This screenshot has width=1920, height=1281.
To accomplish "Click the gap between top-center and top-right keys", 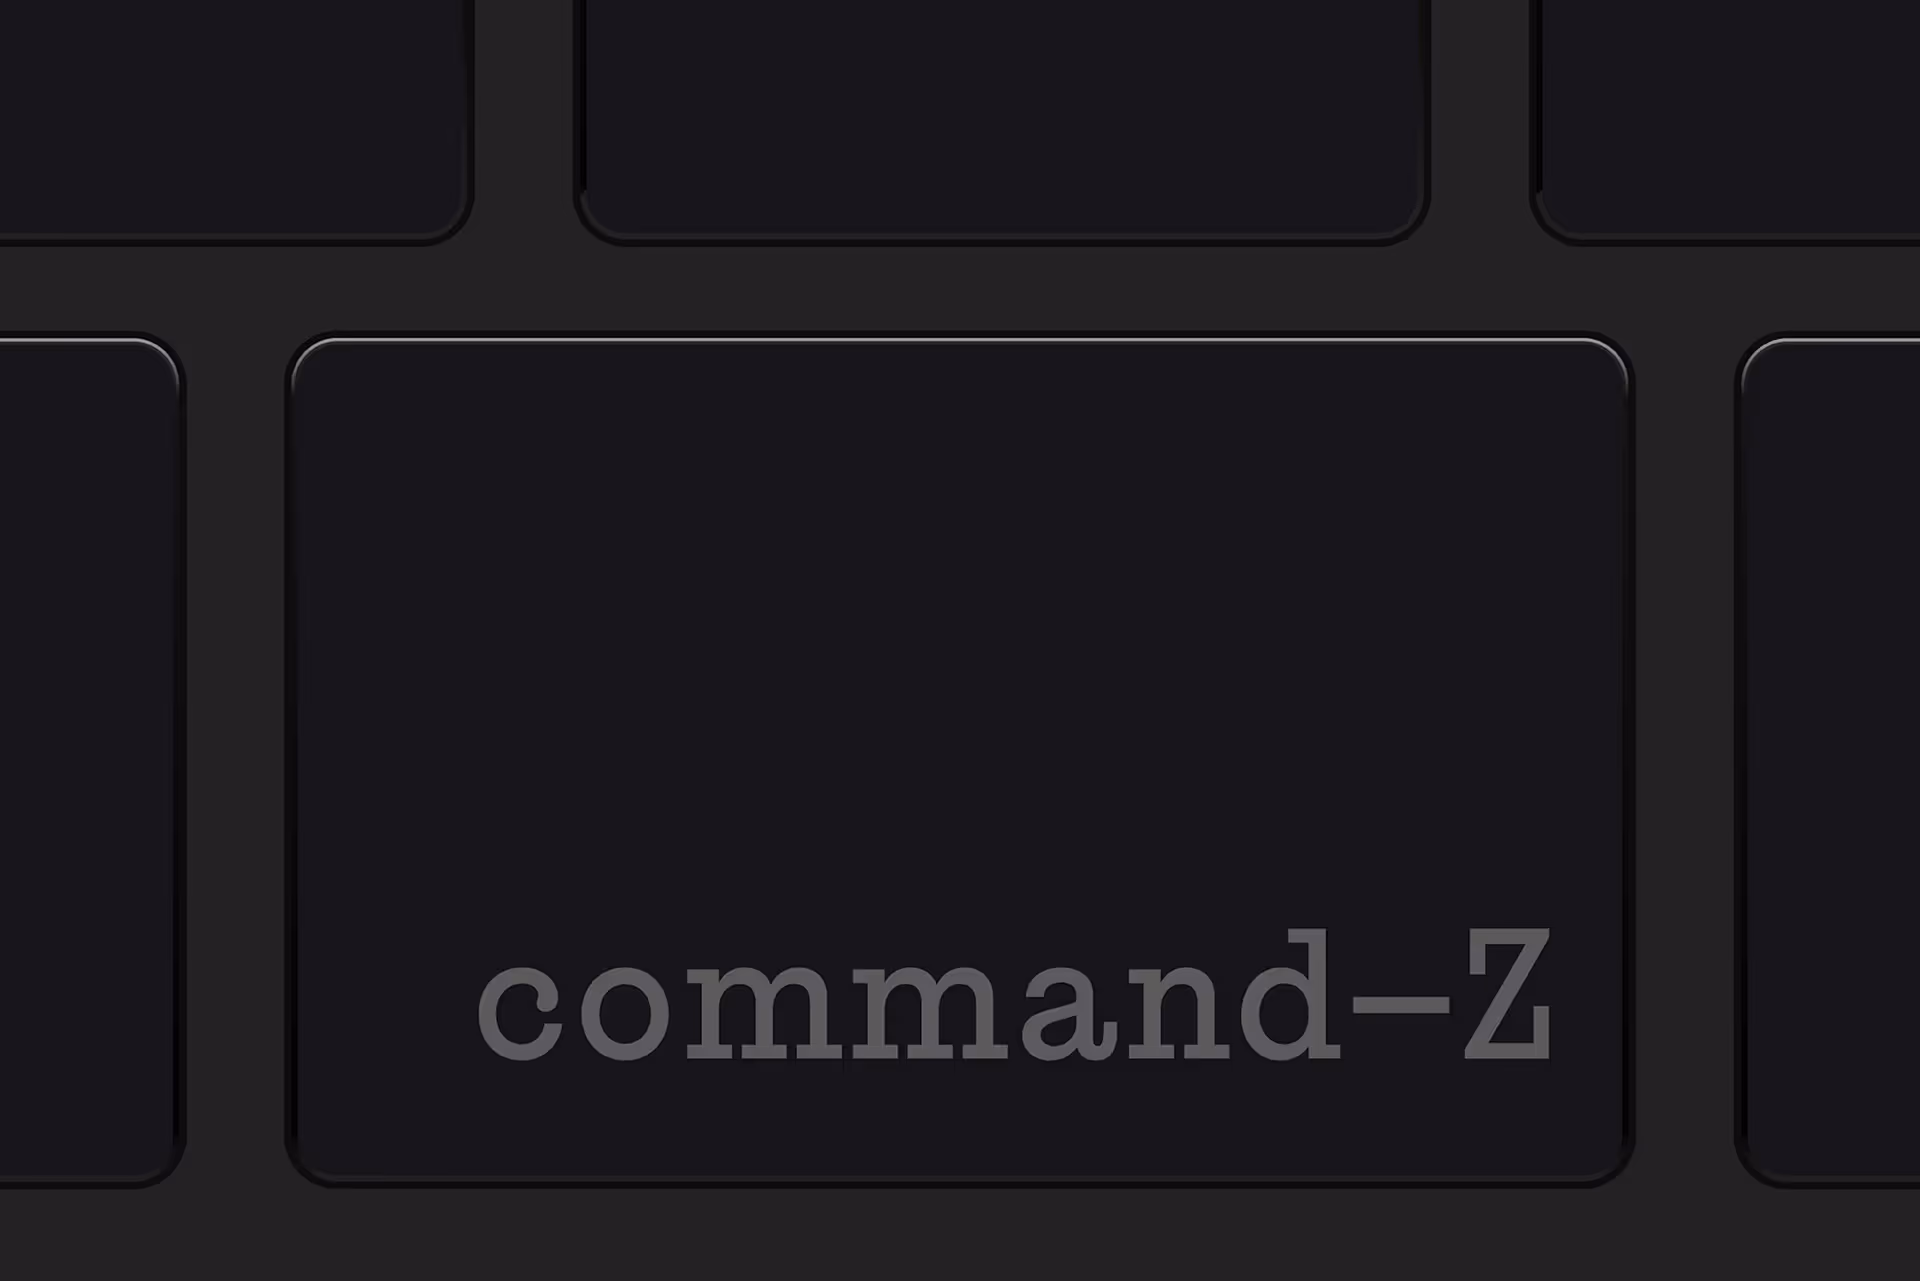I will pos(1481,118).
